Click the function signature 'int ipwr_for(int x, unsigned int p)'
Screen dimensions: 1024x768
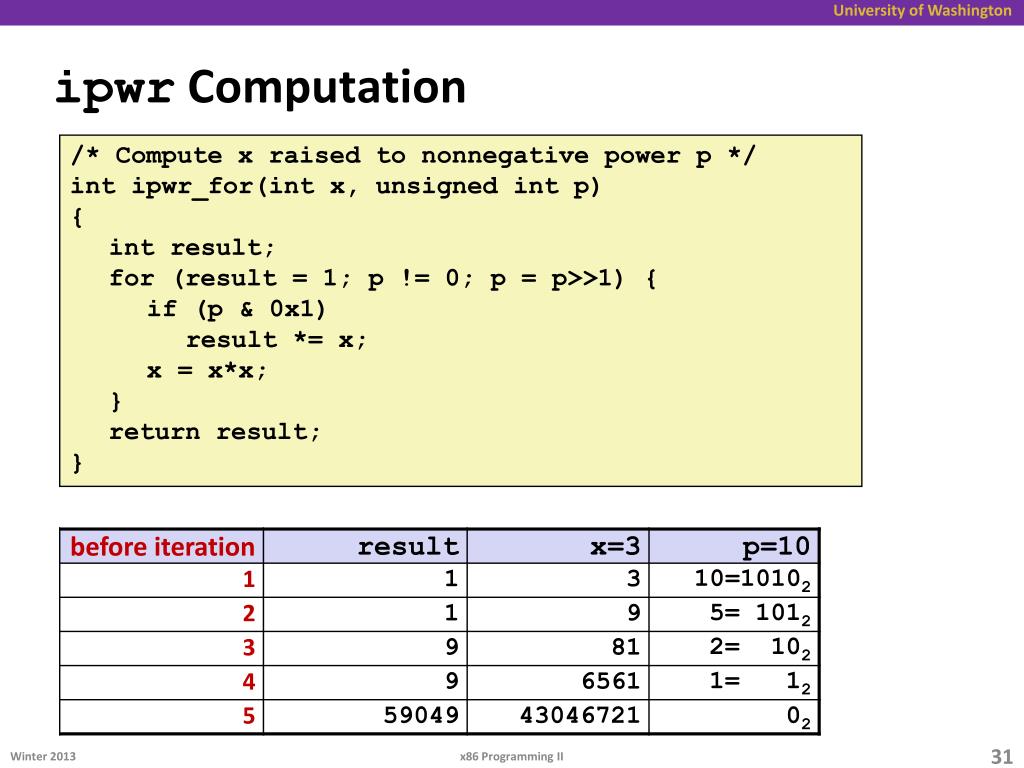point(335,187)
